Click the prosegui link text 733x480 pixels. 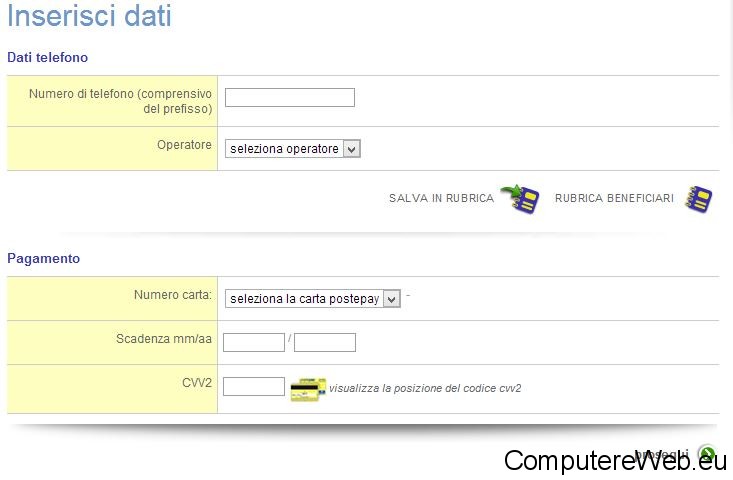pos(662,454)
